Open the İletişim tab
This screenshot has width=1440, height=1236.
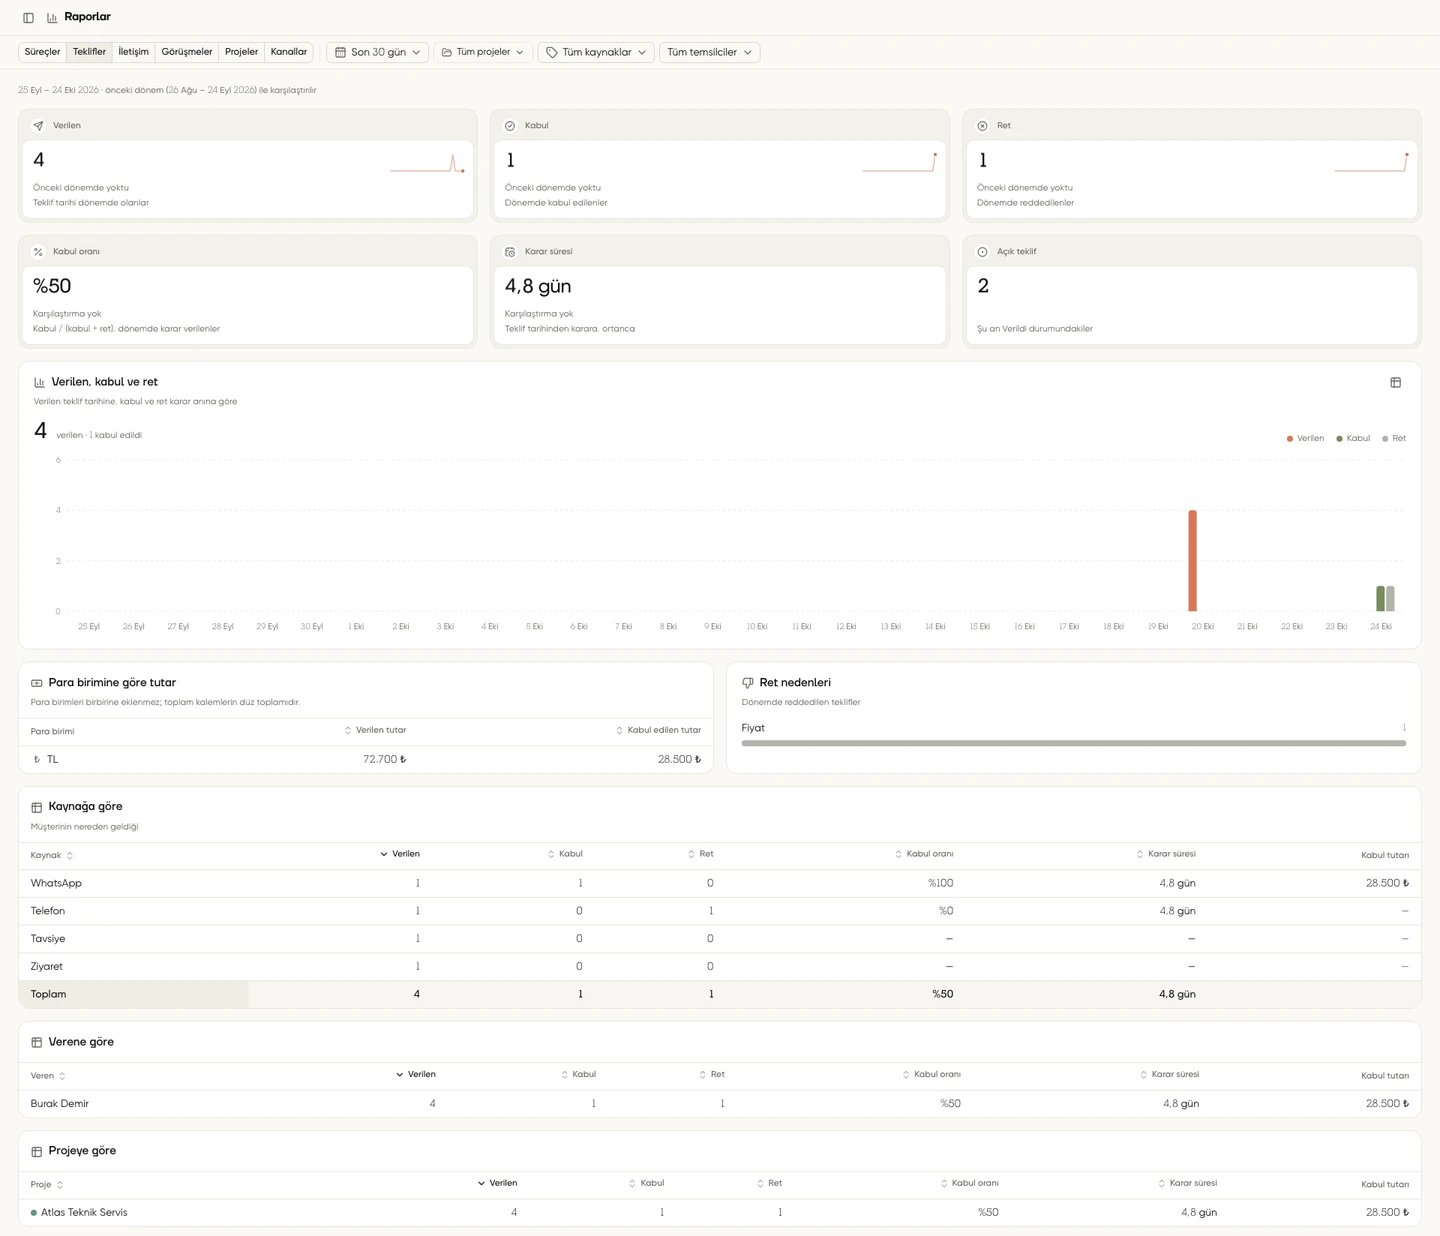[133, 52]
